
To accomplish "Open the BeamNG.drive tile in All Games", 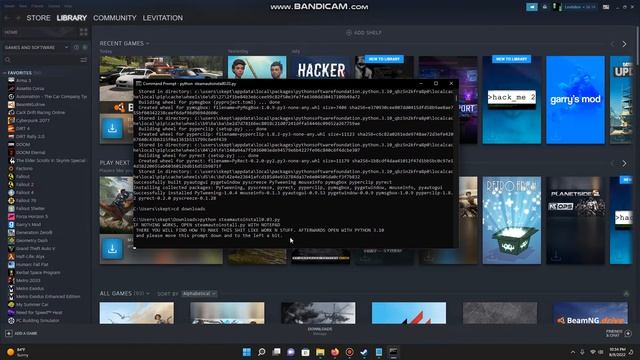I will pyautogui.click(x=590, y=313).
